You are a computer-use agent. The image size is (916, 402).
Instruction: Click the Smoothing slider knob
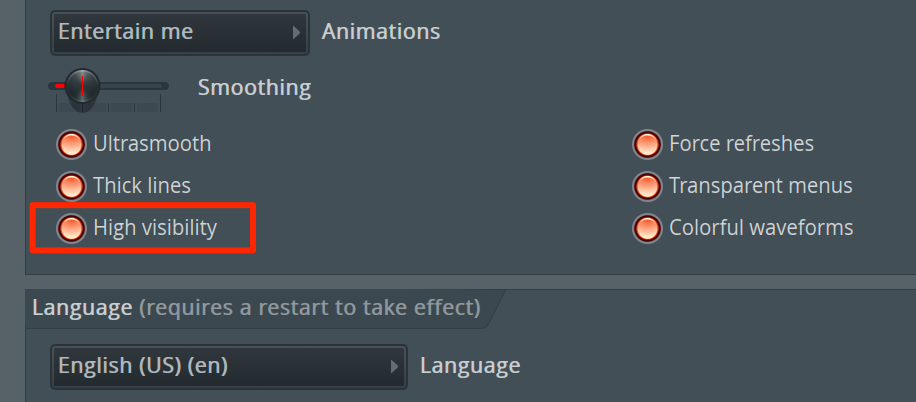pyautogui.click(x=83, y=86)
